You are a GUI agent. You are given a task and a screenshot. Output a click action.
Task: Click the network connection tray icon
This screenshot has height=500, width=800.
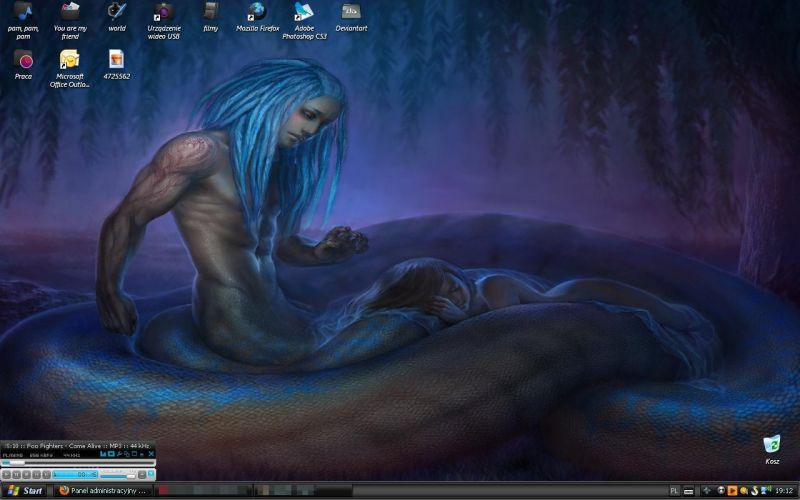(766, 491)
